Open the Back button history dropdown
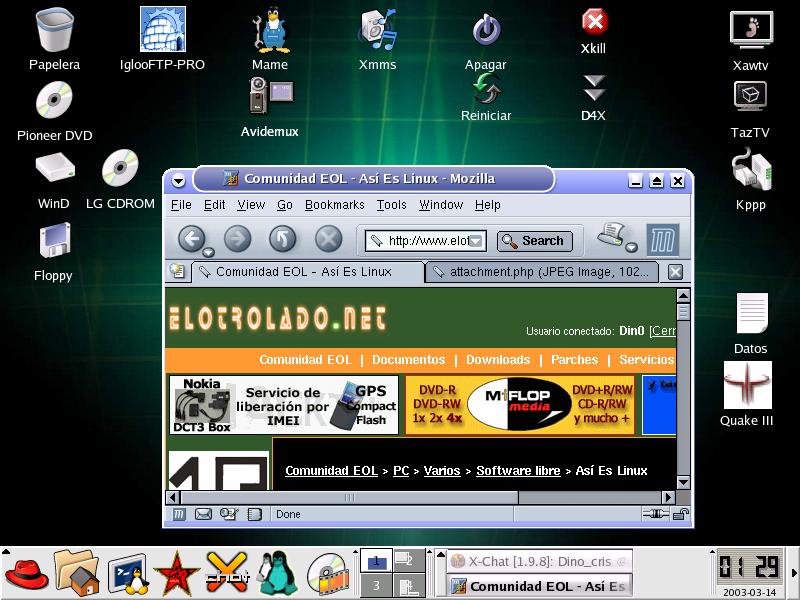This screenshot has width=800, height=600. tap(208, 252)
